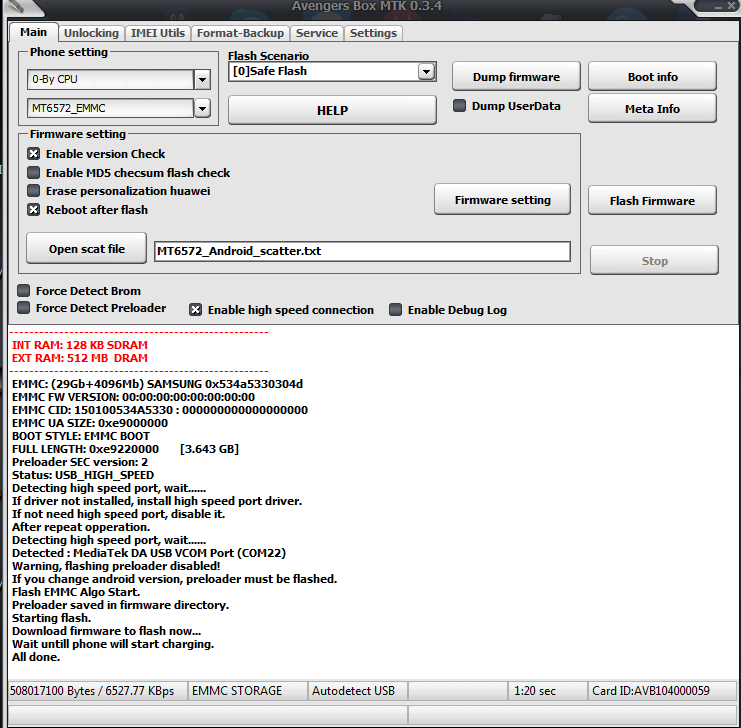Expand the Flash Scenario dropdown arrow
Screen dimensions: 741x728
[427, 71]
